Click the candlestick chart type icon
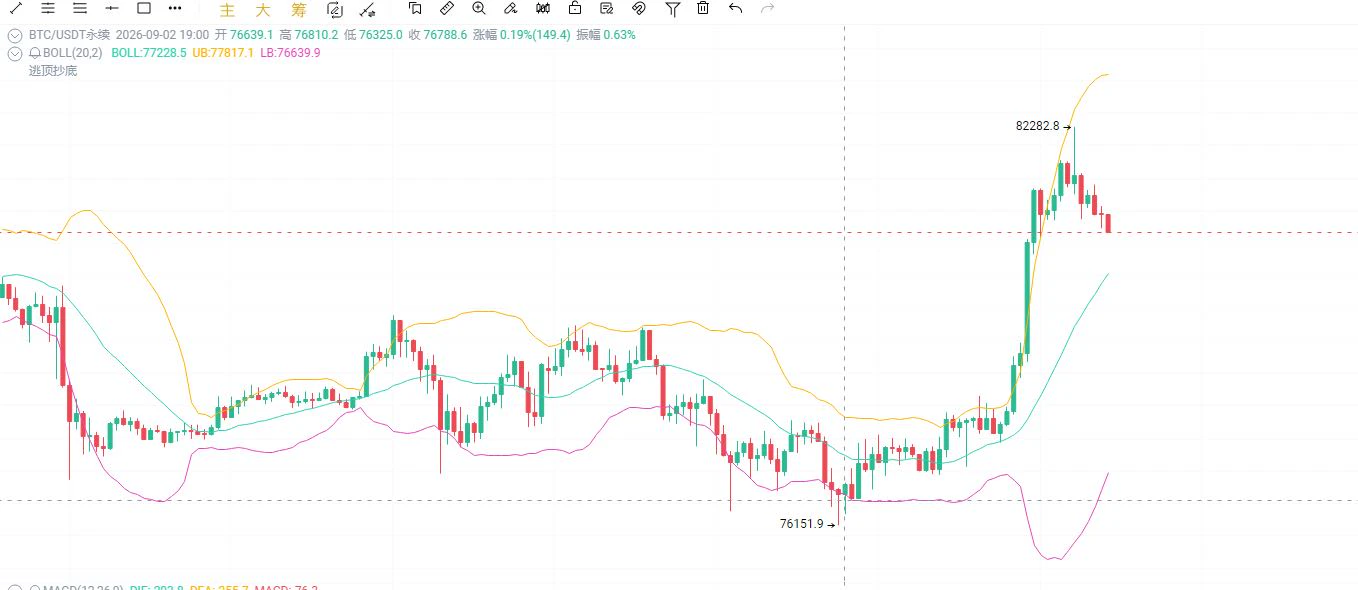1358x590 pixels. pyautogui.click(x=543, y=8)
